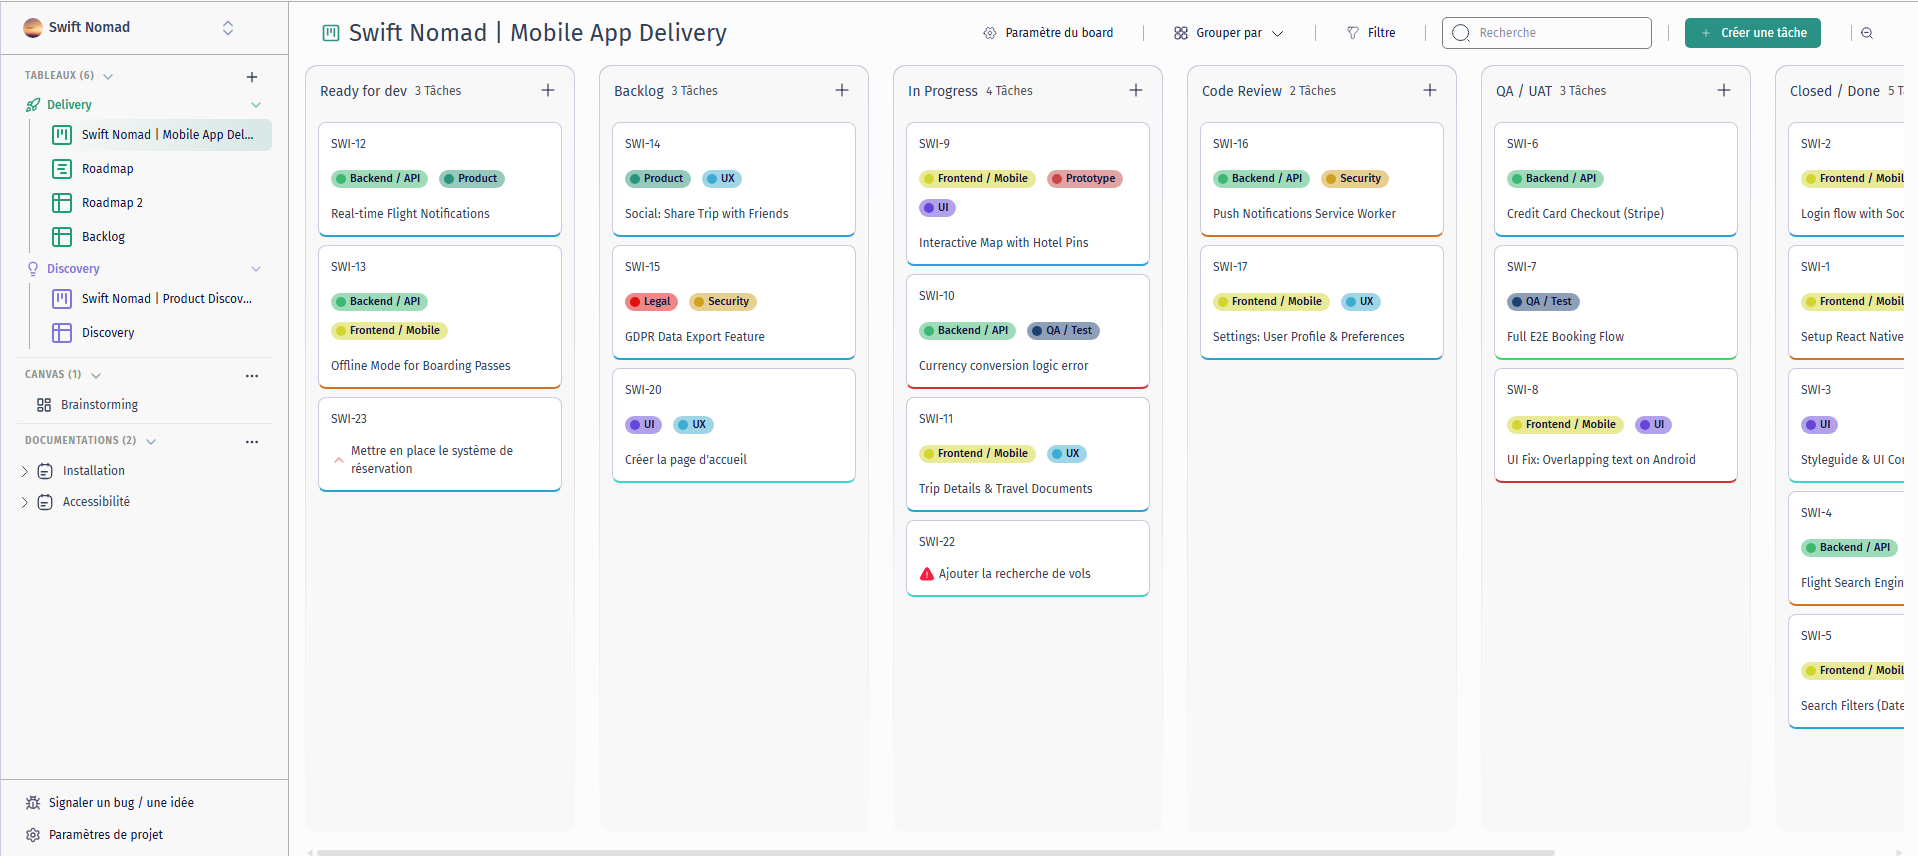
Task: Add a task to the In Progress column
Action: pyautogui.click(x=1136, y=90)
